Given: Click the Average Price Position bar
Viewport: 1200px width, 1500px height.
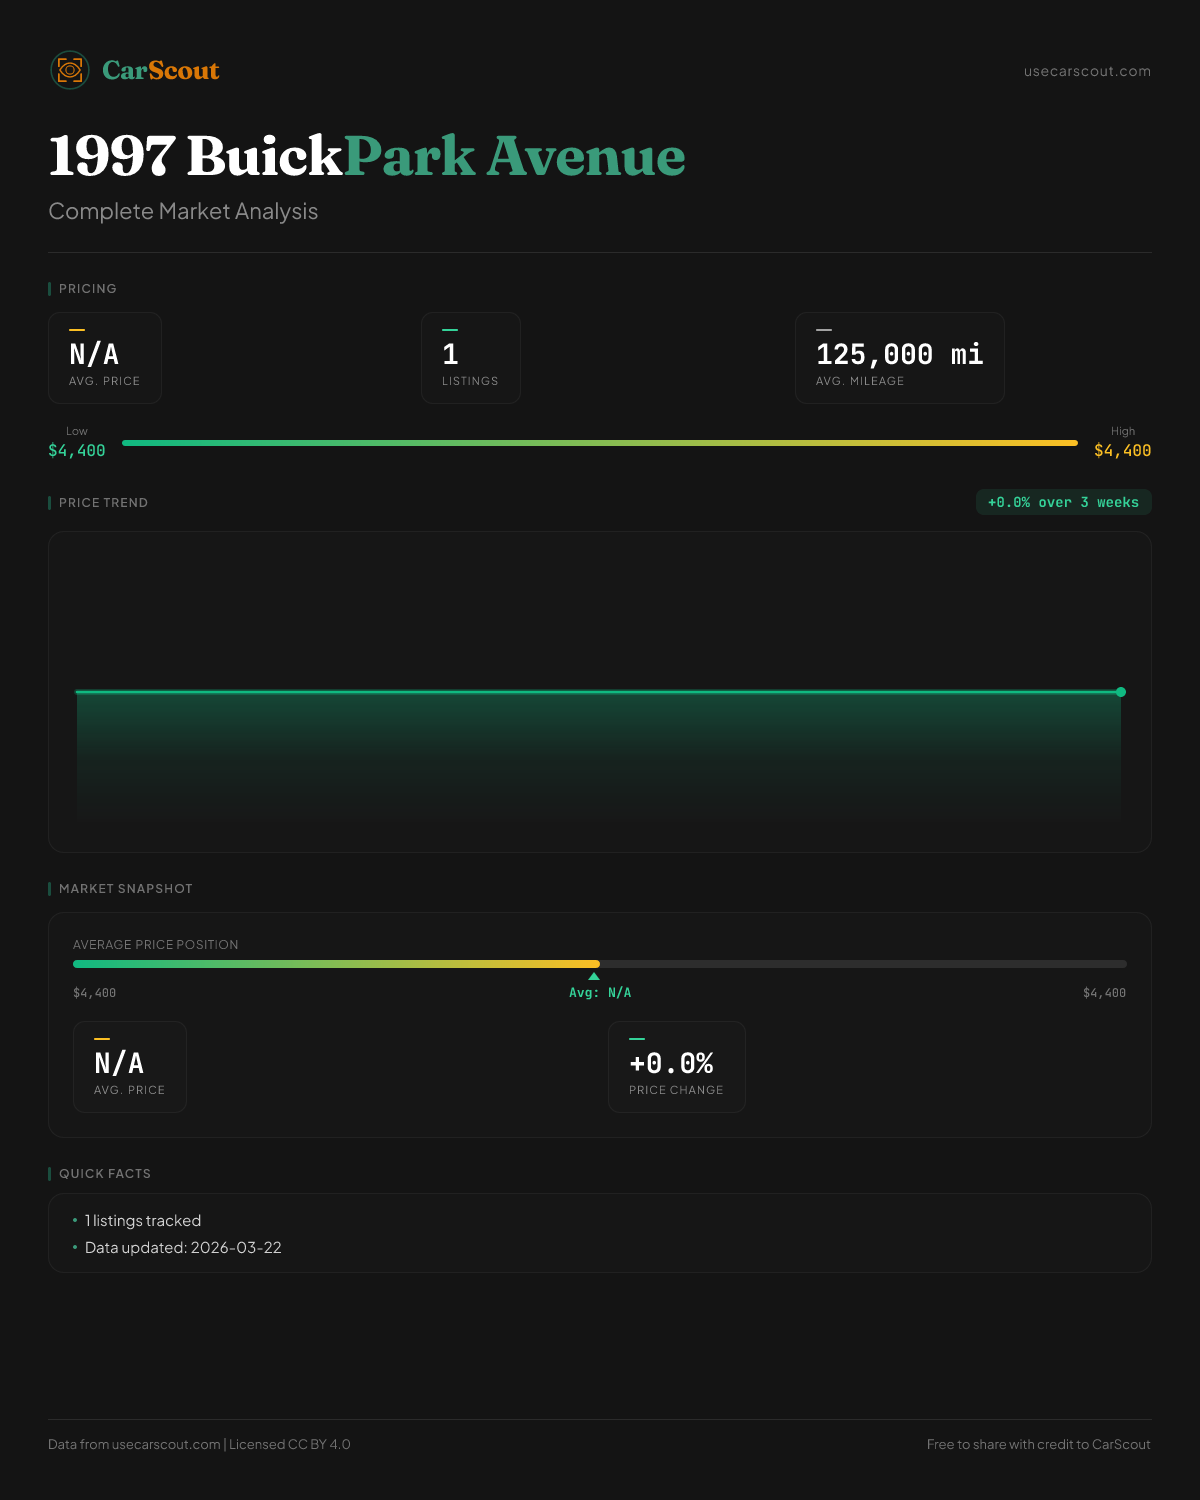Looking at the screenshot, I should 600,964.
